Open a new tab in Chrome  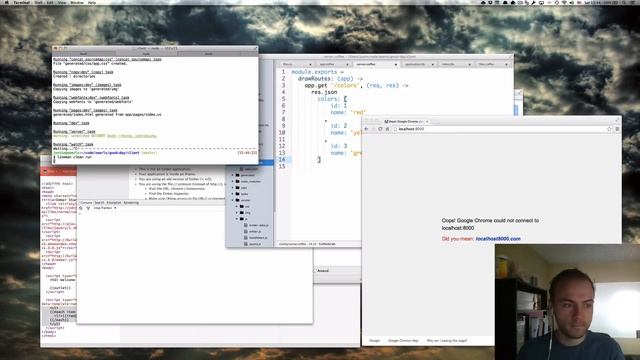tap(435, 122)
